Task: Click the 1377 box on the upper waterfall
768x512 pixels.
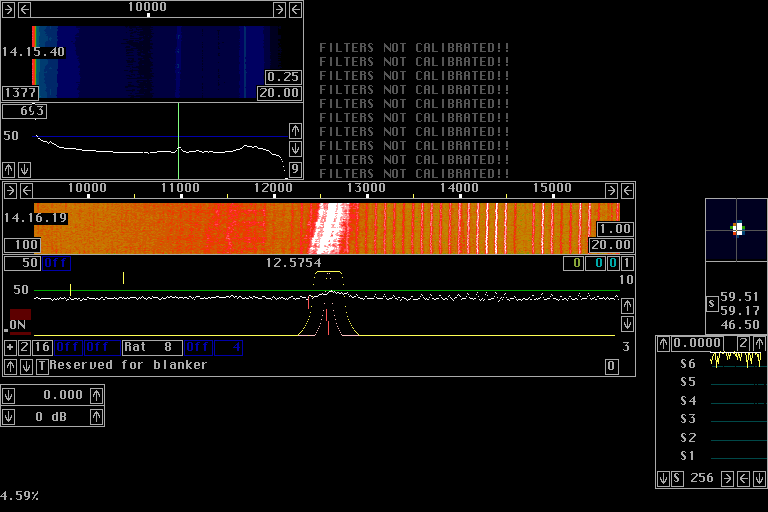Action: click(x=21, y=93)
